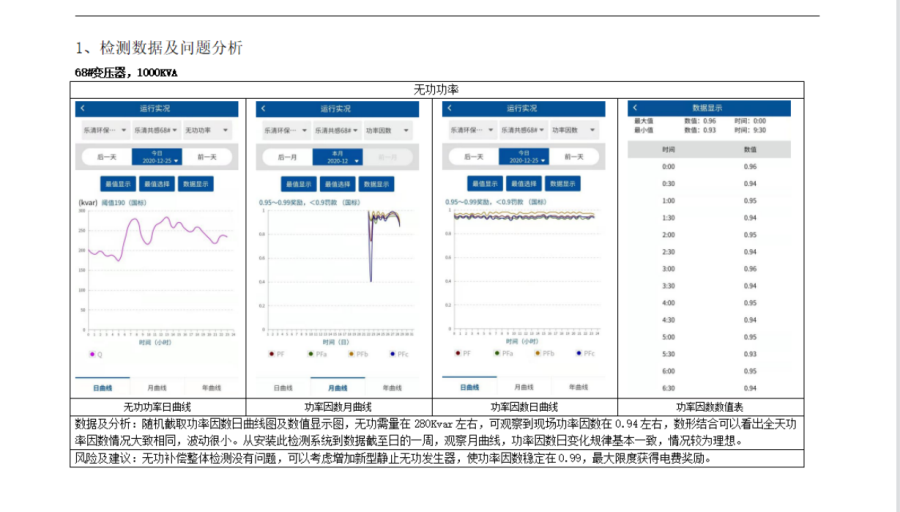Toggle PFa legend under the monthly chart
900x512 pixels.
tap(307, 354)
